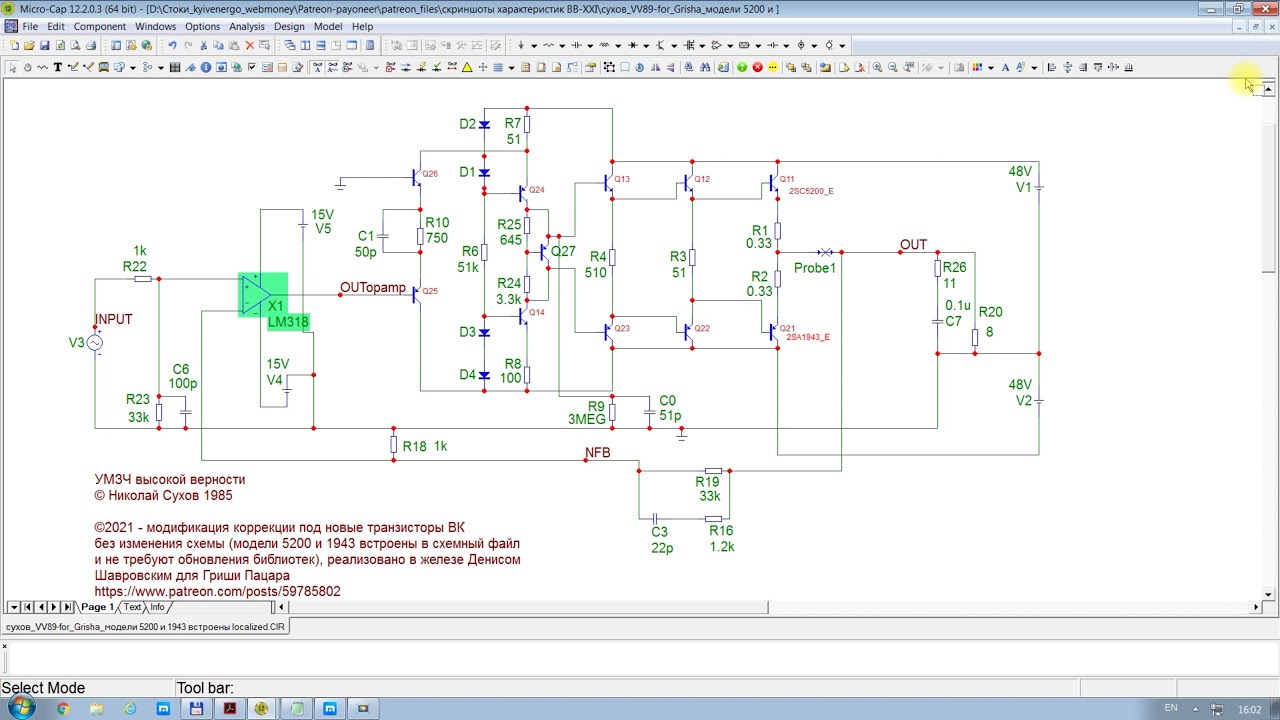The image size is (1280, 720).
Task: Open the Analysis menu
Action: pos(247,27)
